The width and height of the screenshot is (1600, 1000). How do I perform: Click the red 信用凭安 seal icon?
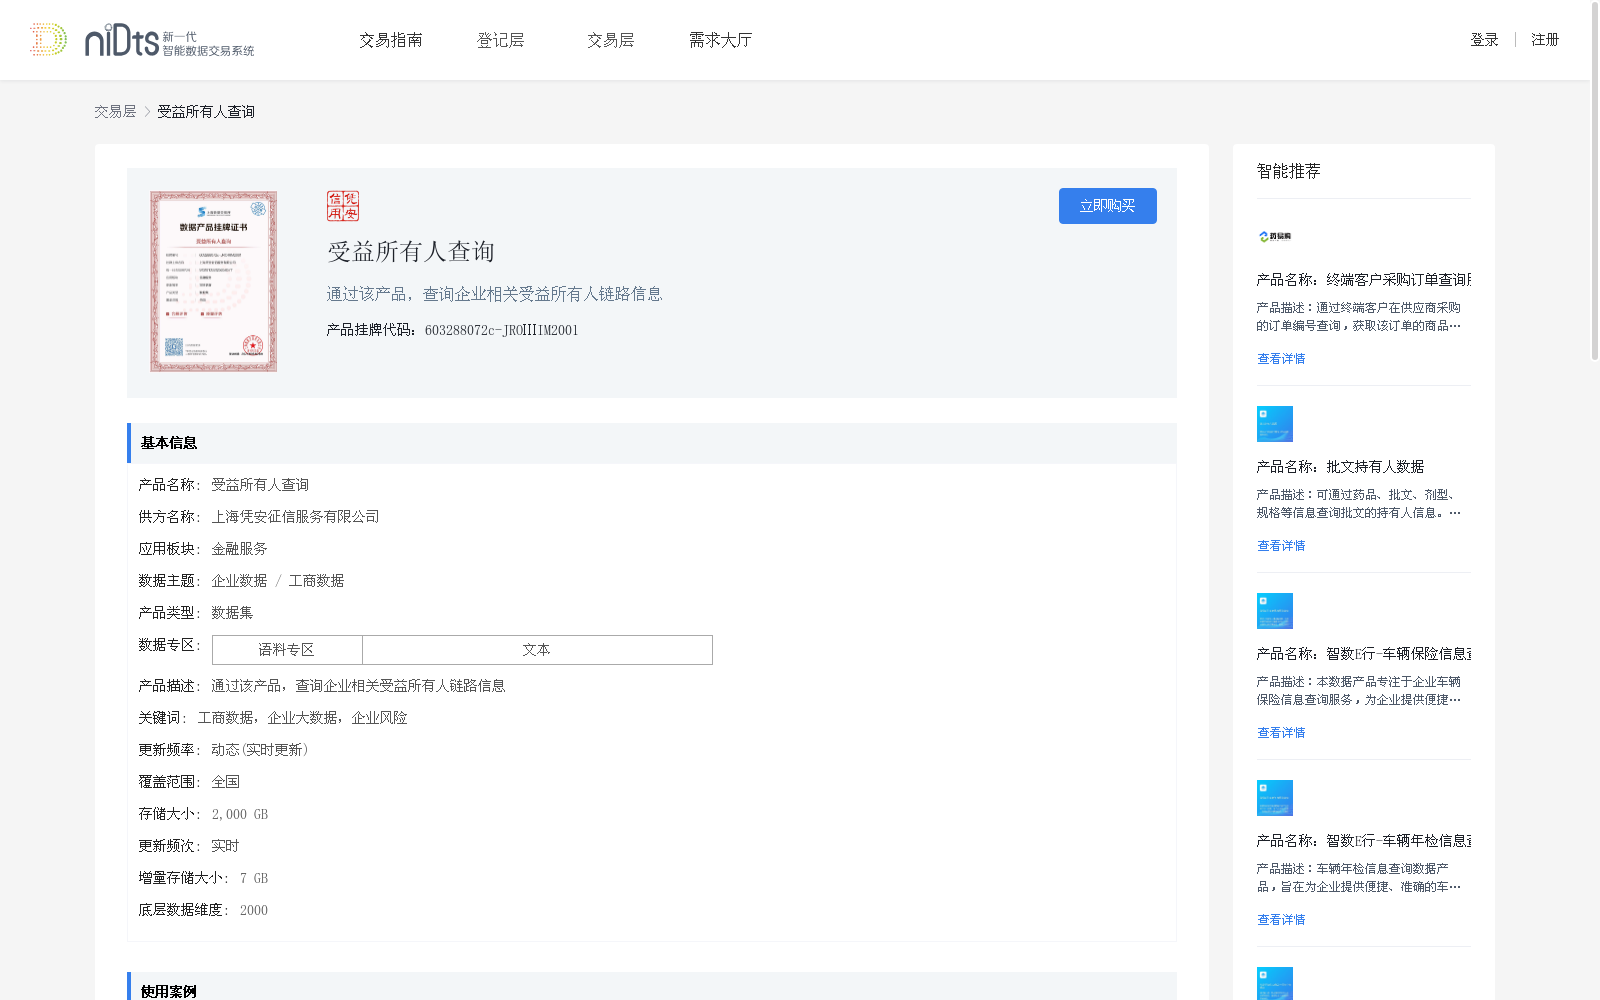point(343,206)
